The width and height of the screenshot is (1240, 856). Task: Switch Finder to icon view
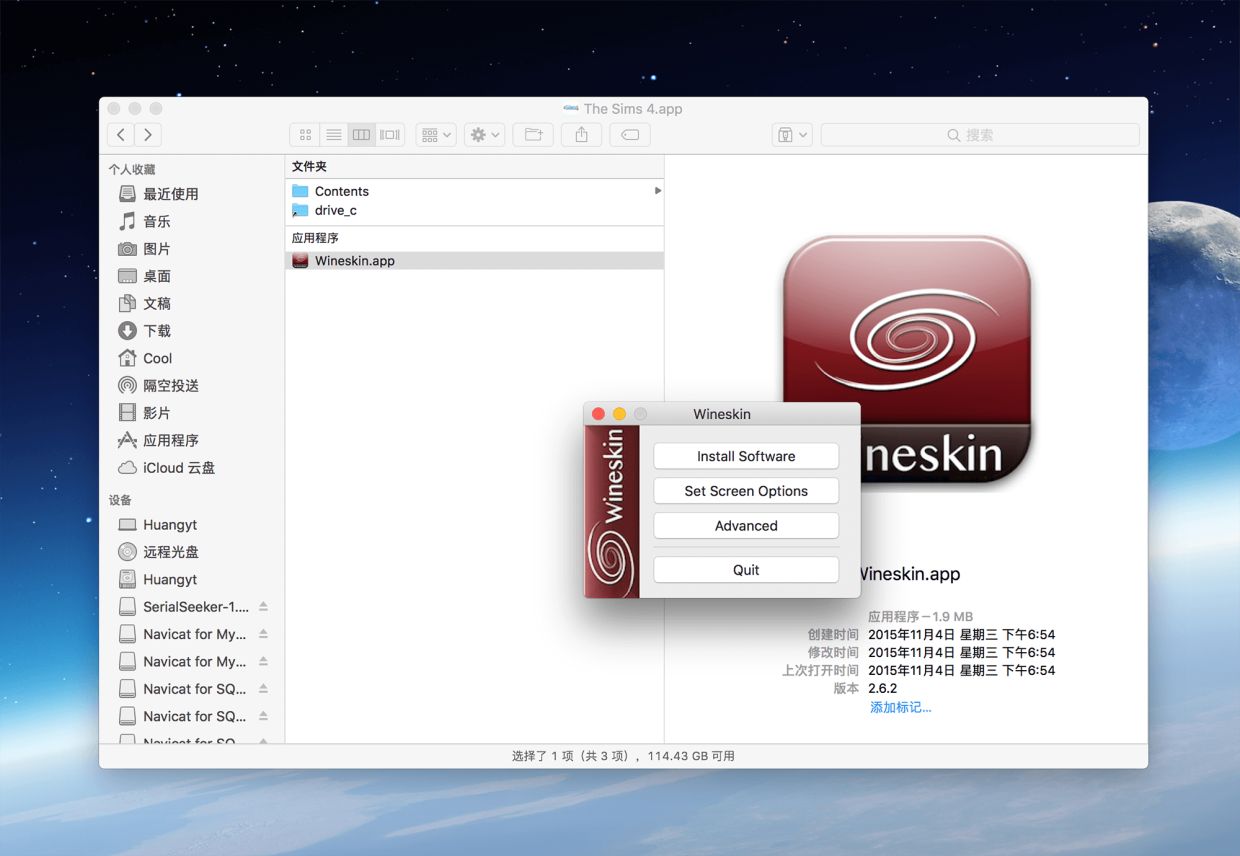pyautogui.click(x=305, y=135)
